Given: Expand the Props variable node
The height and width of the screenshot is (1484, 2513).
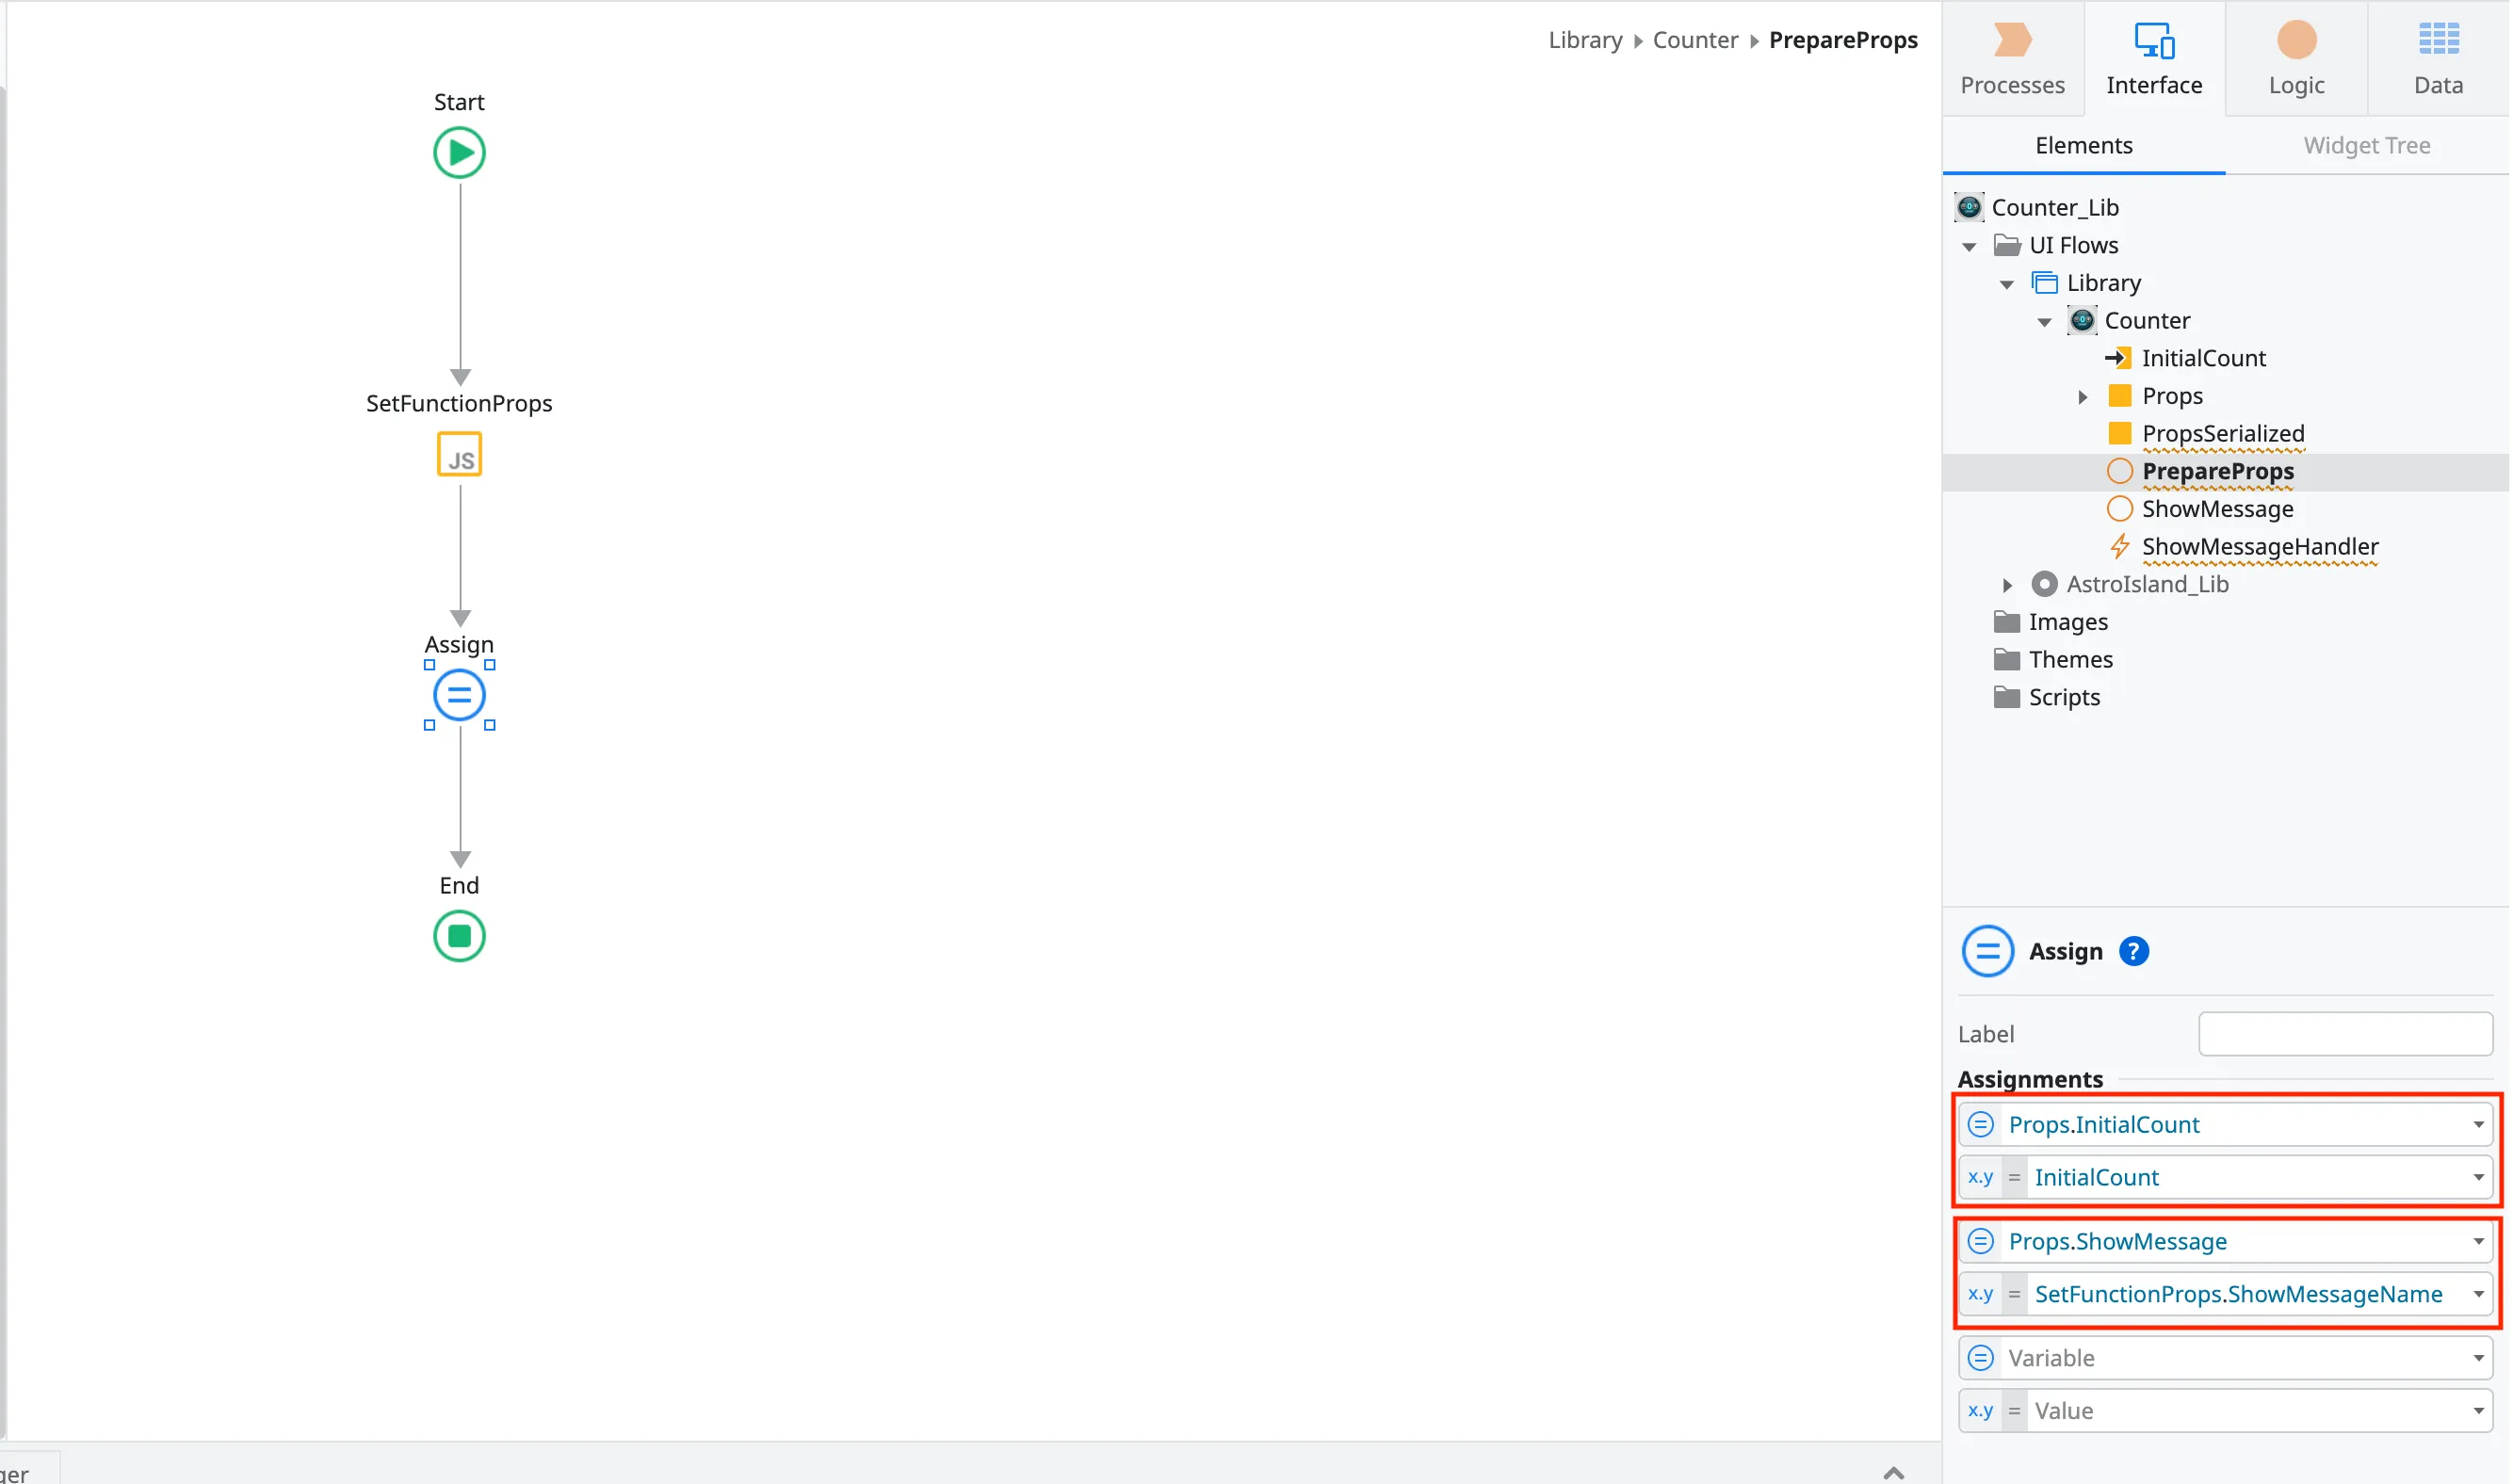Looking at the screenshot, I should (x=2082, y=397).
